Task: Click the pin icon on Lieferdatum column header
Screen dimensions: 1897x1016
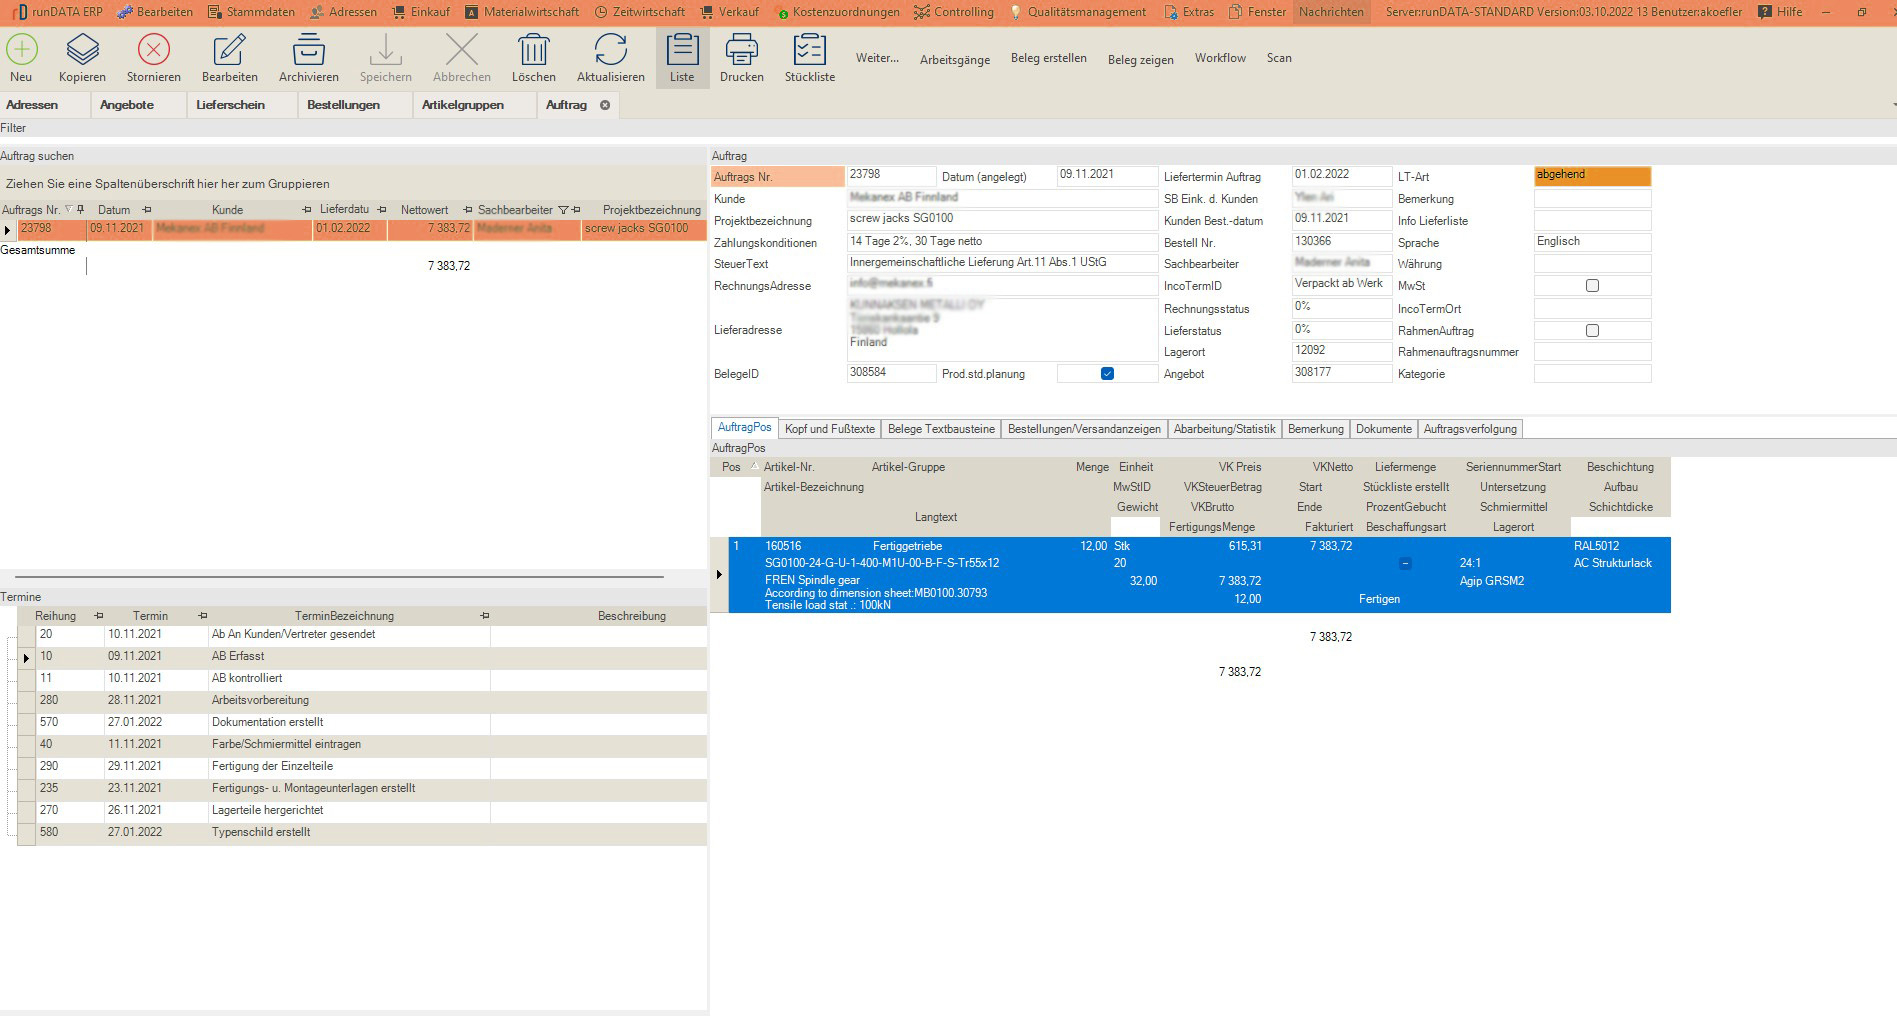Action: (x=382, y=210)
